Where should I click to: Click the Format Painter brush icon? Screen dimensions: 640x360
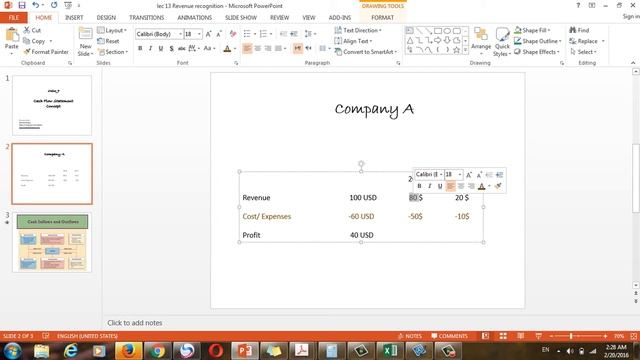(27, 52)
